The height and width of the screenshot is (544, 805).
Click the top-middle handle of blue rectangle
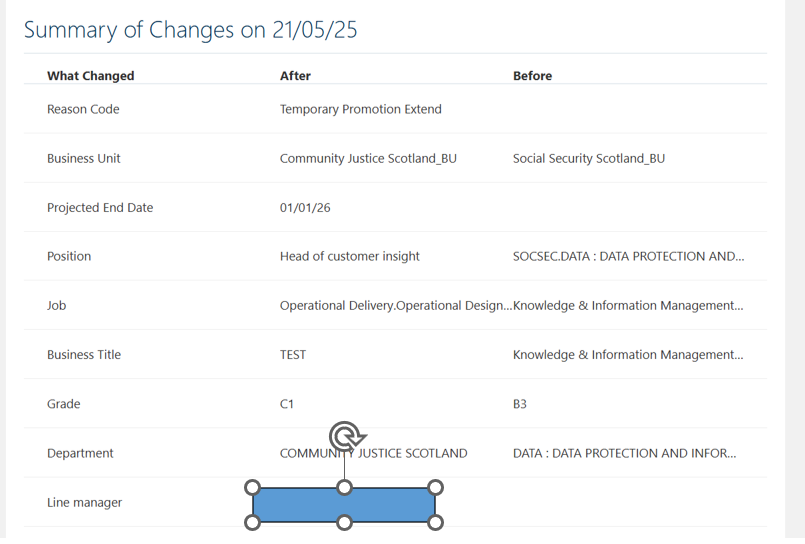(344, 488)
